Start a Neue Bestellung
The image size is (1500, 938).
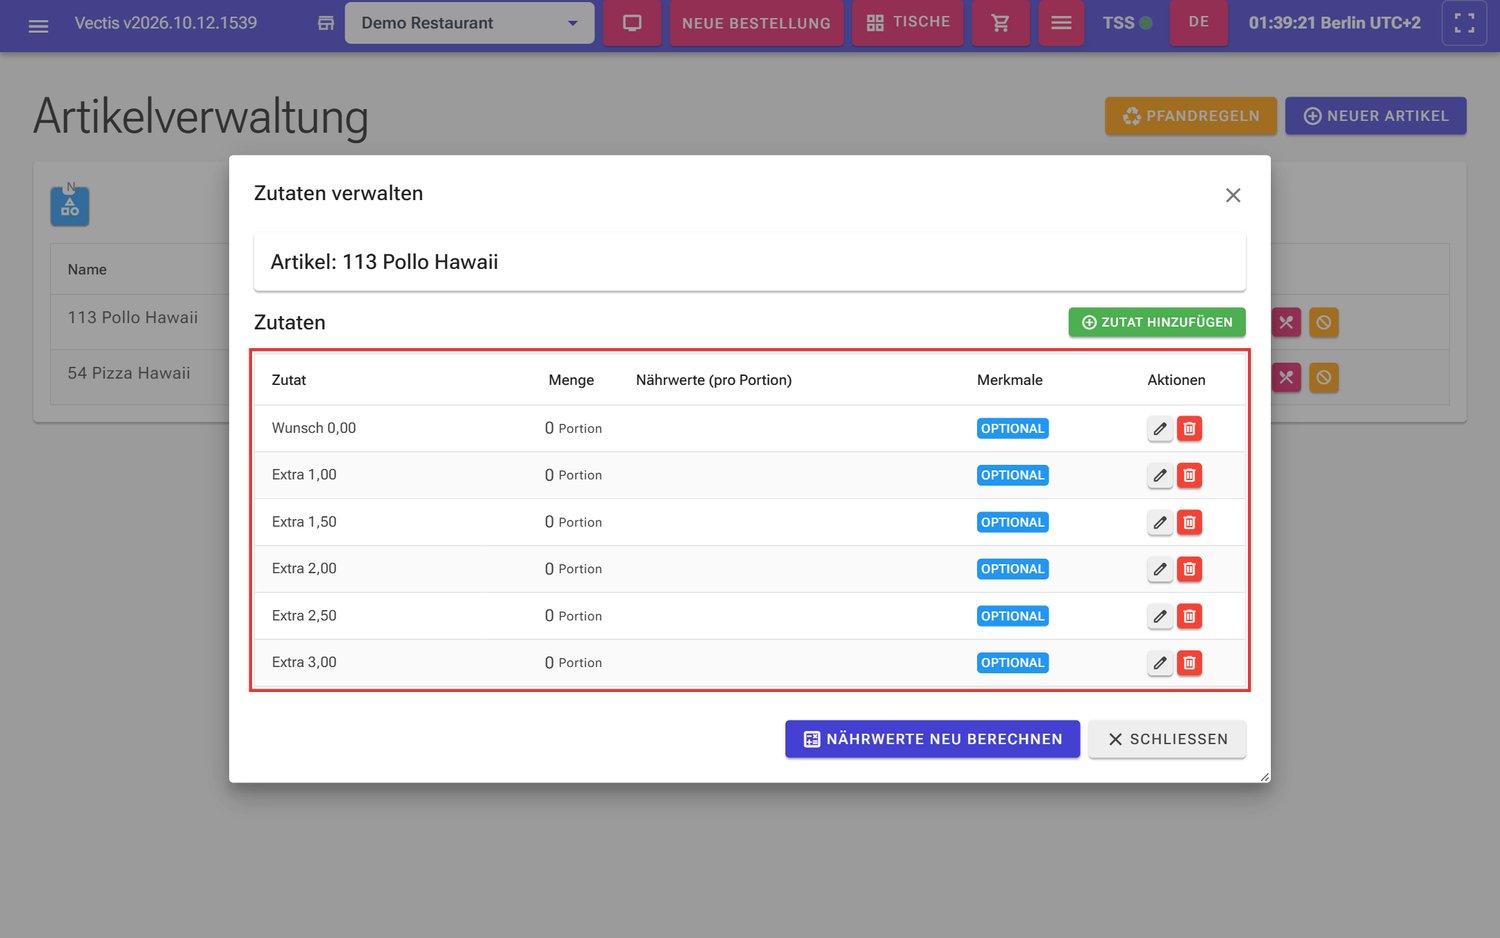[756, 23]
